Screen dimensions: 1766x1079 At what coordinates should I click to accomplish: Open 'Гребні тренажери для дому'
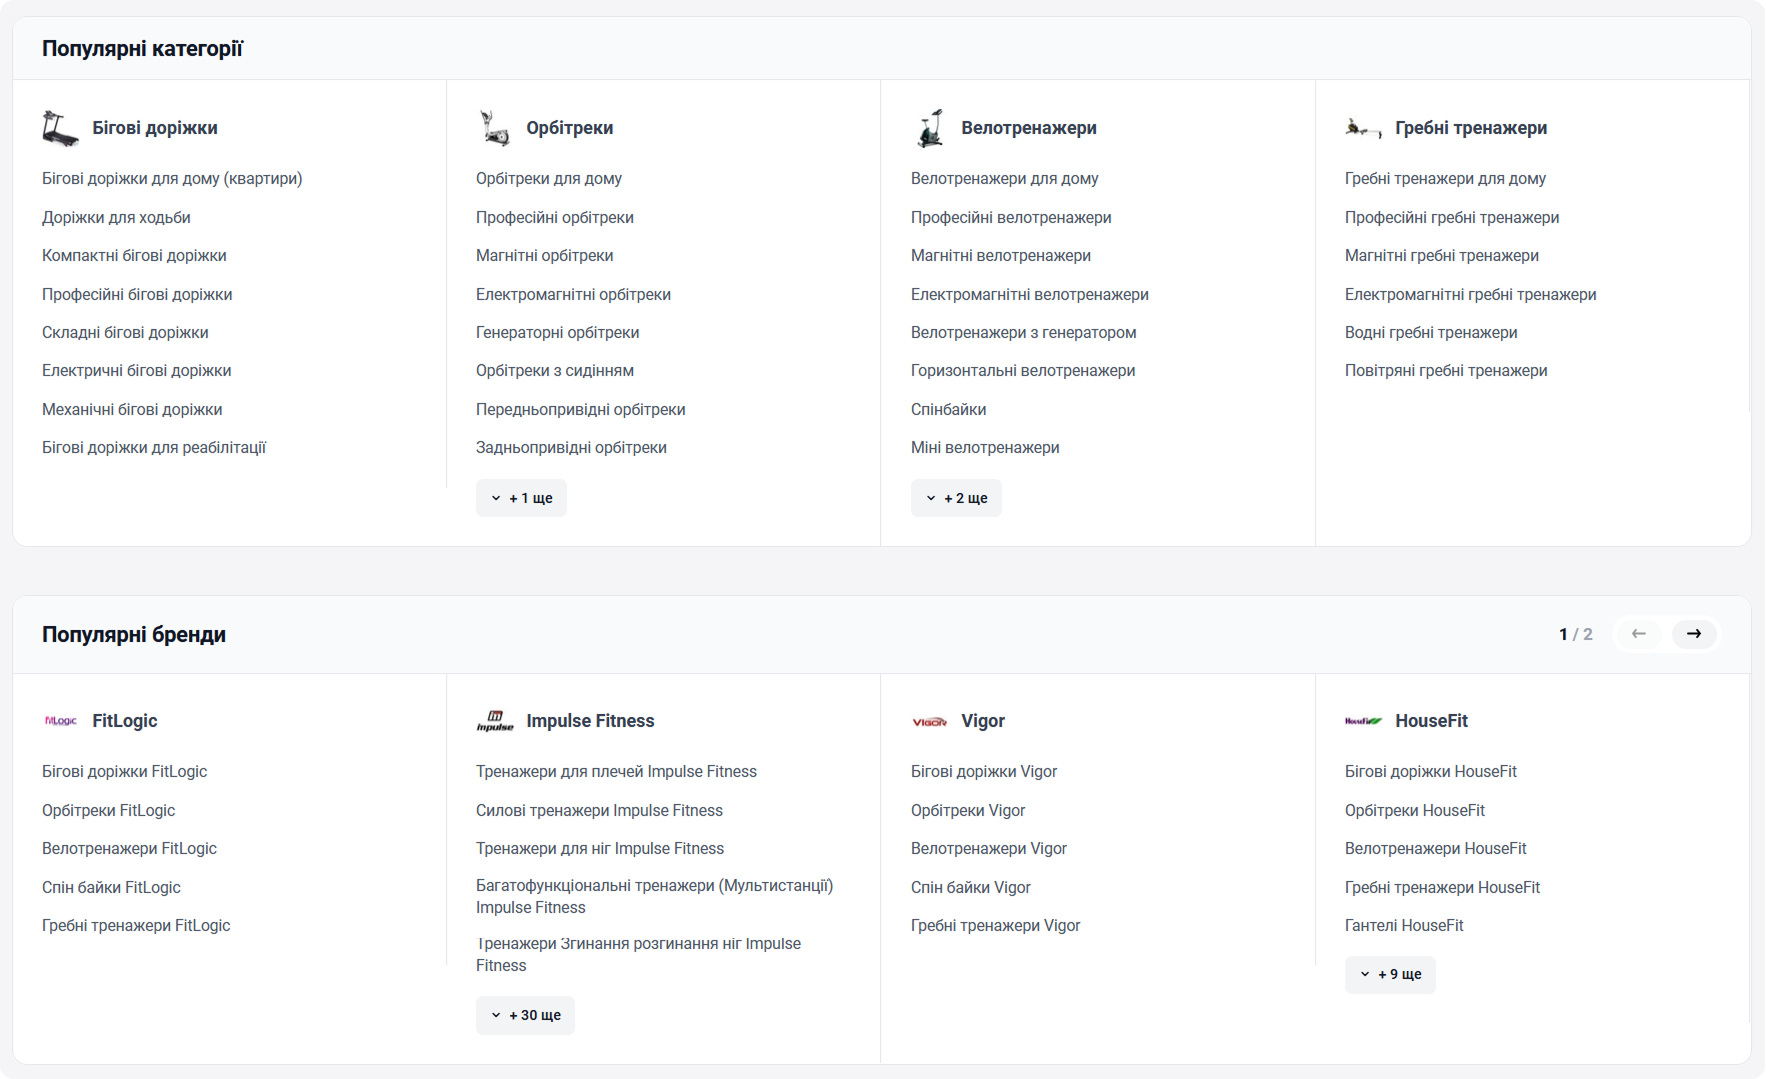point(1446,179)
